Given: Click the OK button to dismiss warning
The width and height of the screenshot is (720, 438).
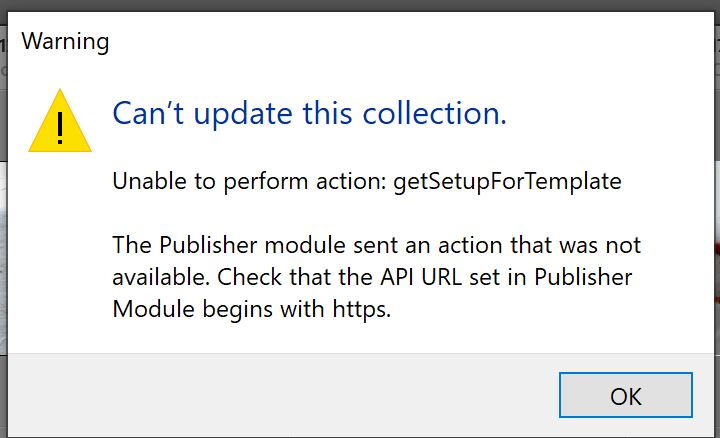Looking at the screenshot, I should 625,395.
